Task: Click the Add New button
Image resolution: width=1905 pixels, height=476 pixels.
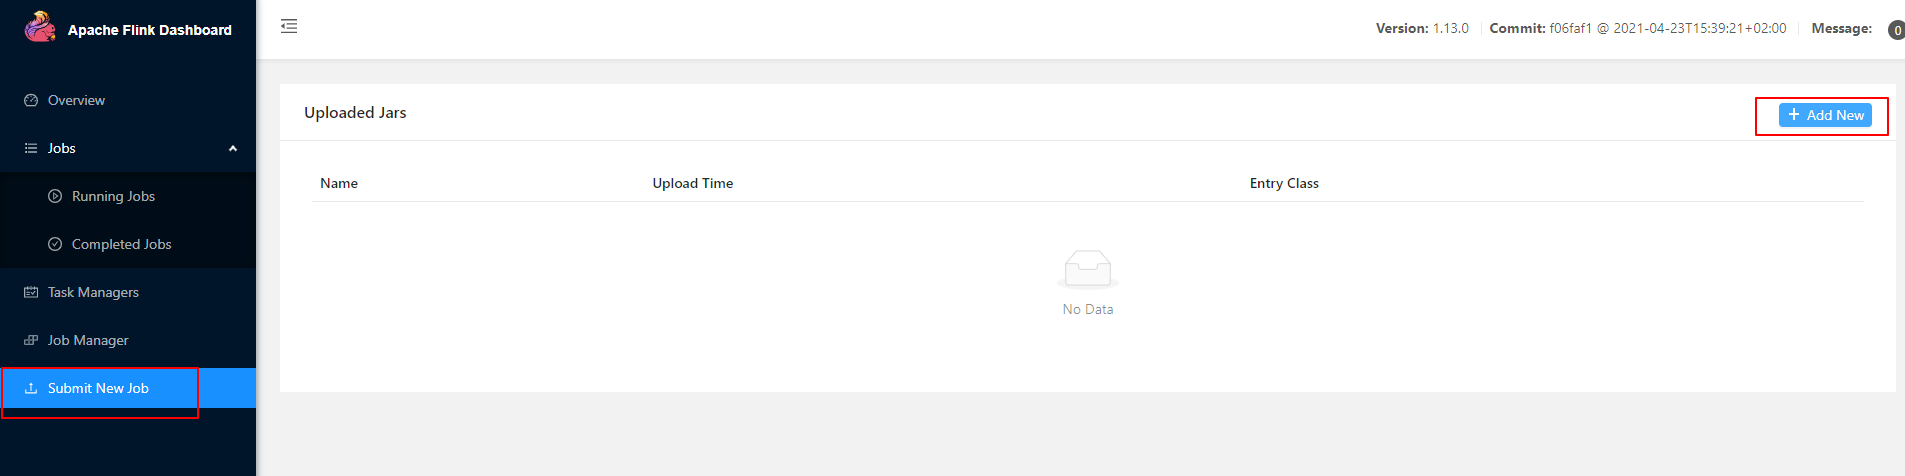Action: coord(1825,115)
